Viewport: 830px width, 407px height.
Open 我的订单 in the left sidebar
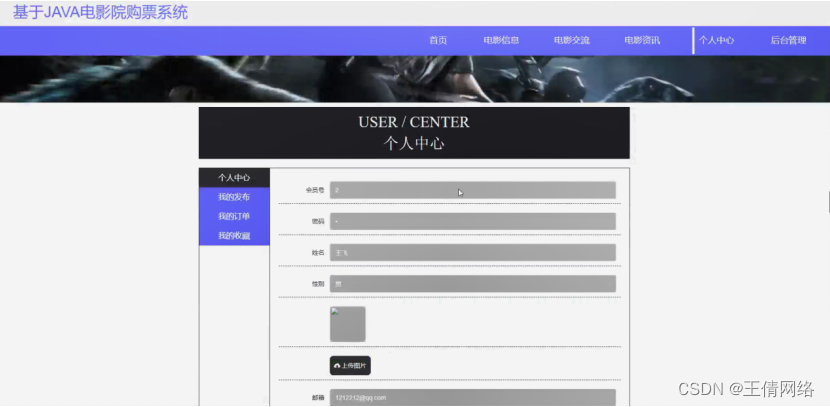coord(234,216)
